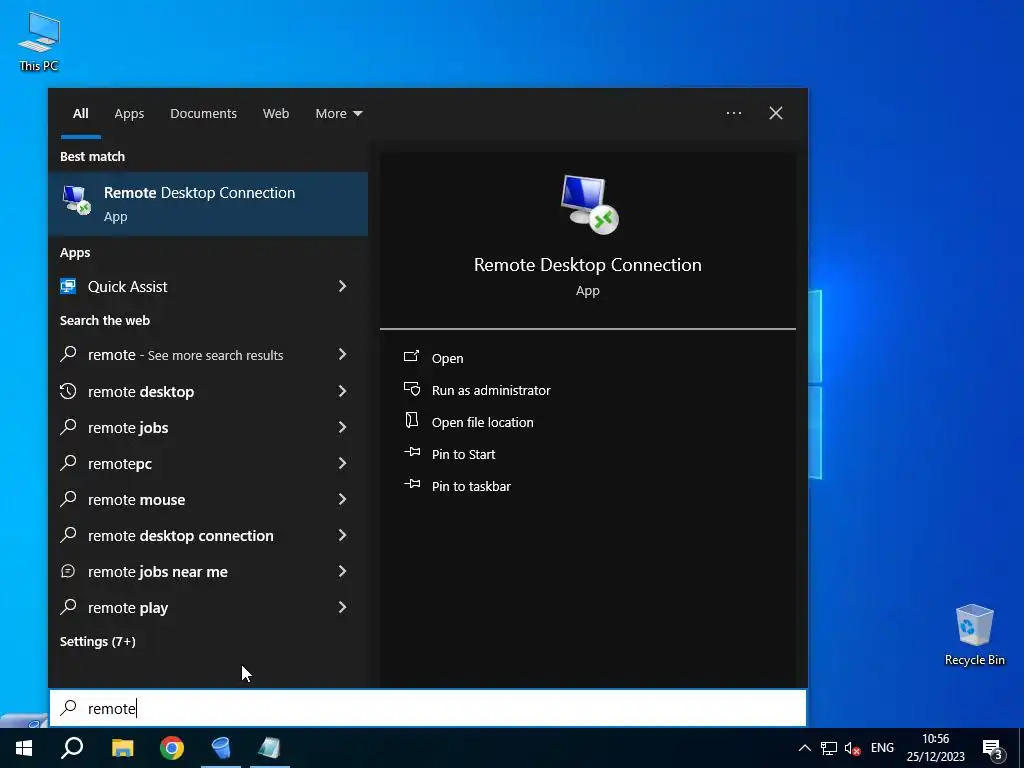Expand the remote mouse suggestion chevron
Image resolution: width=1024 pixels, height=768 pixels.
342,499
